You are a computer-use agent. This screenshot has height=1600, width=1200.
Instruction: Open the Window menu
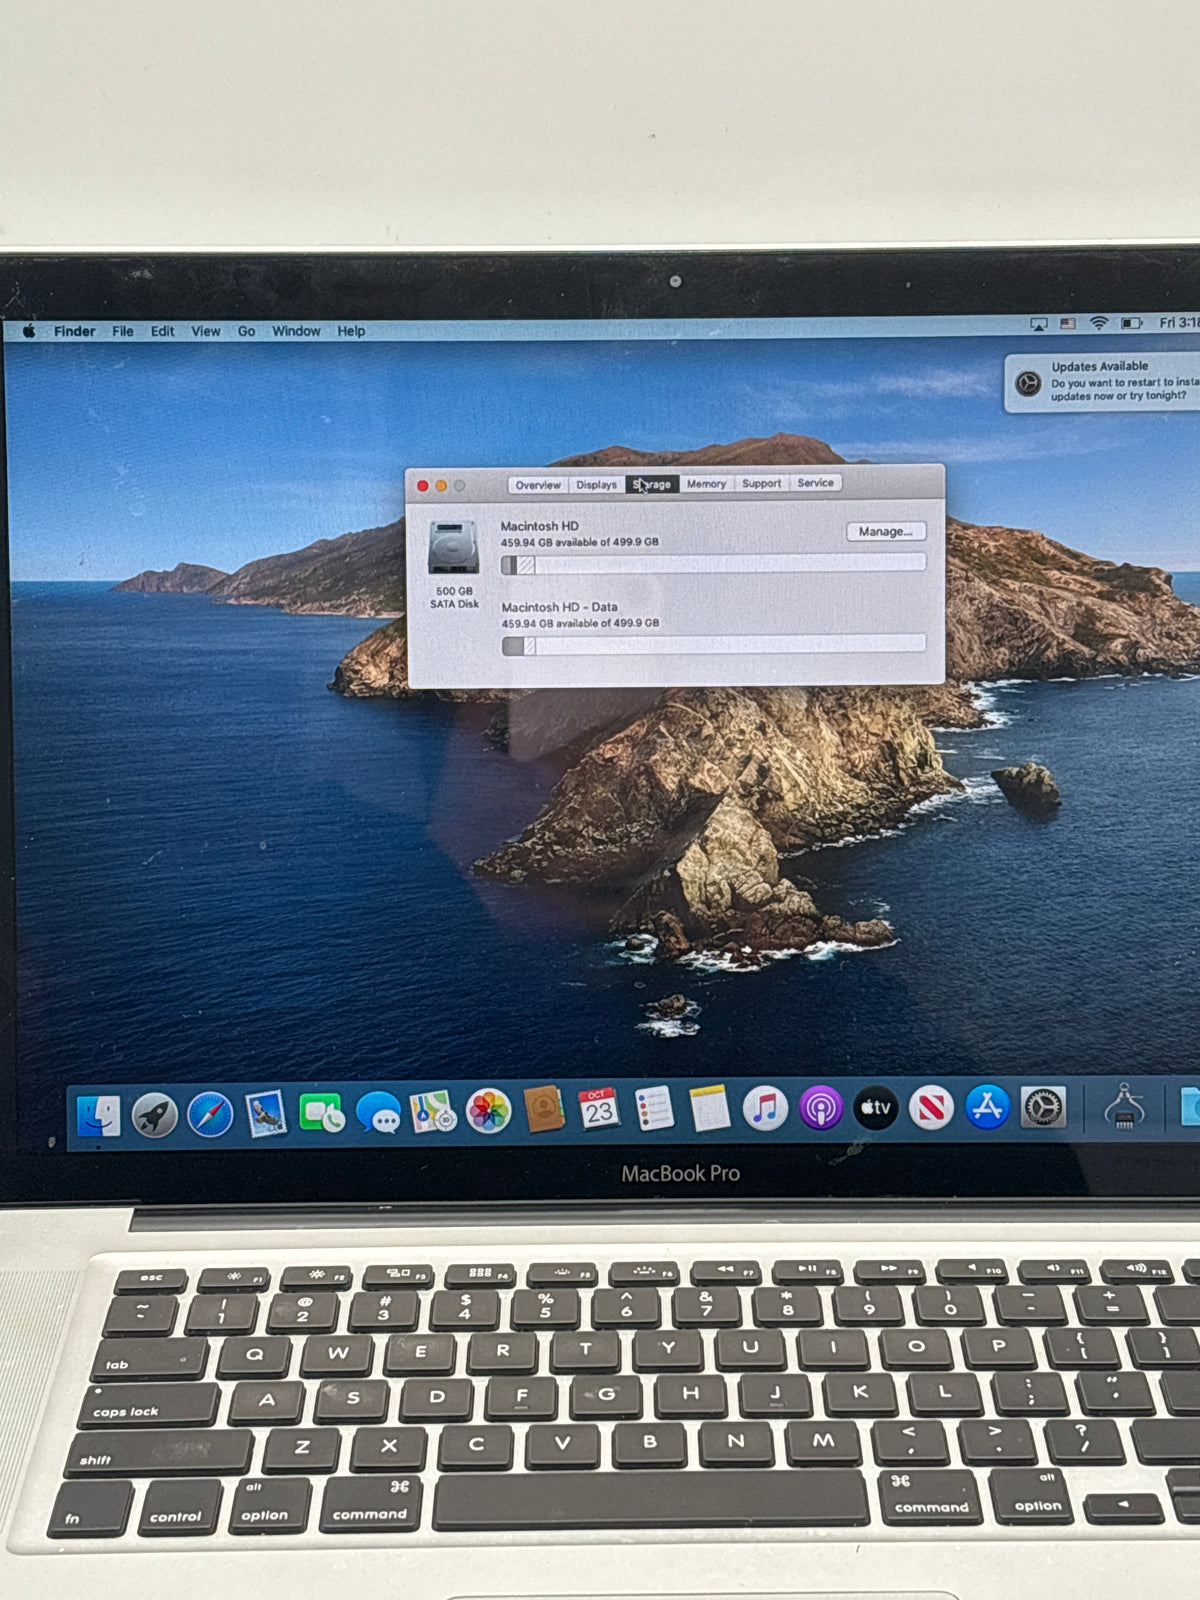pos(296,331)
